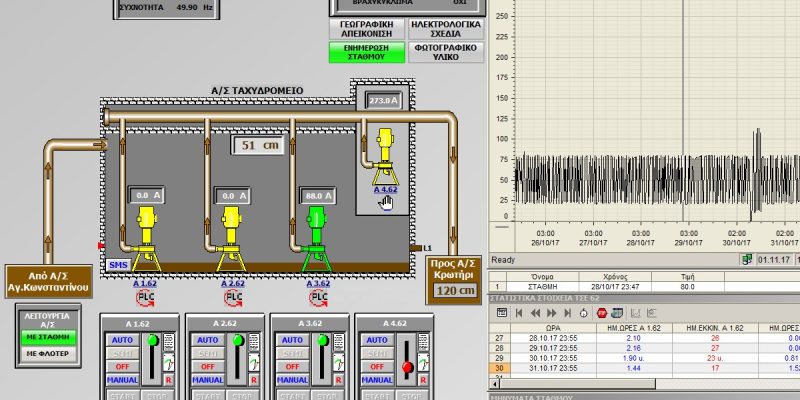The width and height of the screenshot is (800, 400).
Task: Set pump A 1.62 to AUTO mode
Action: [120, 340]
